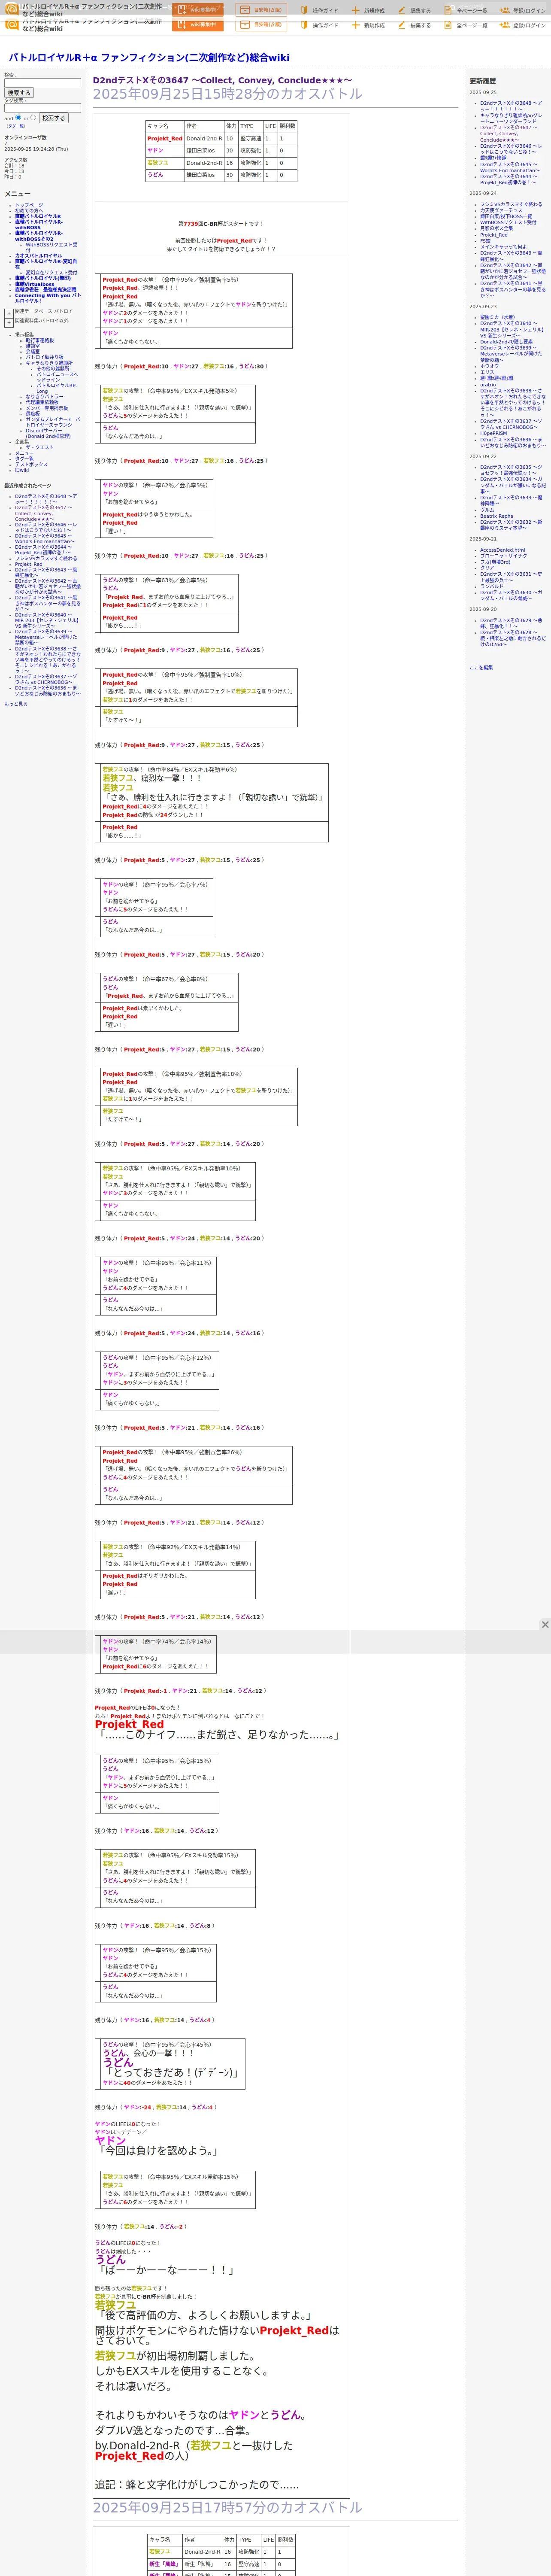Open 月影のボス全集 link

coord(496,229)
